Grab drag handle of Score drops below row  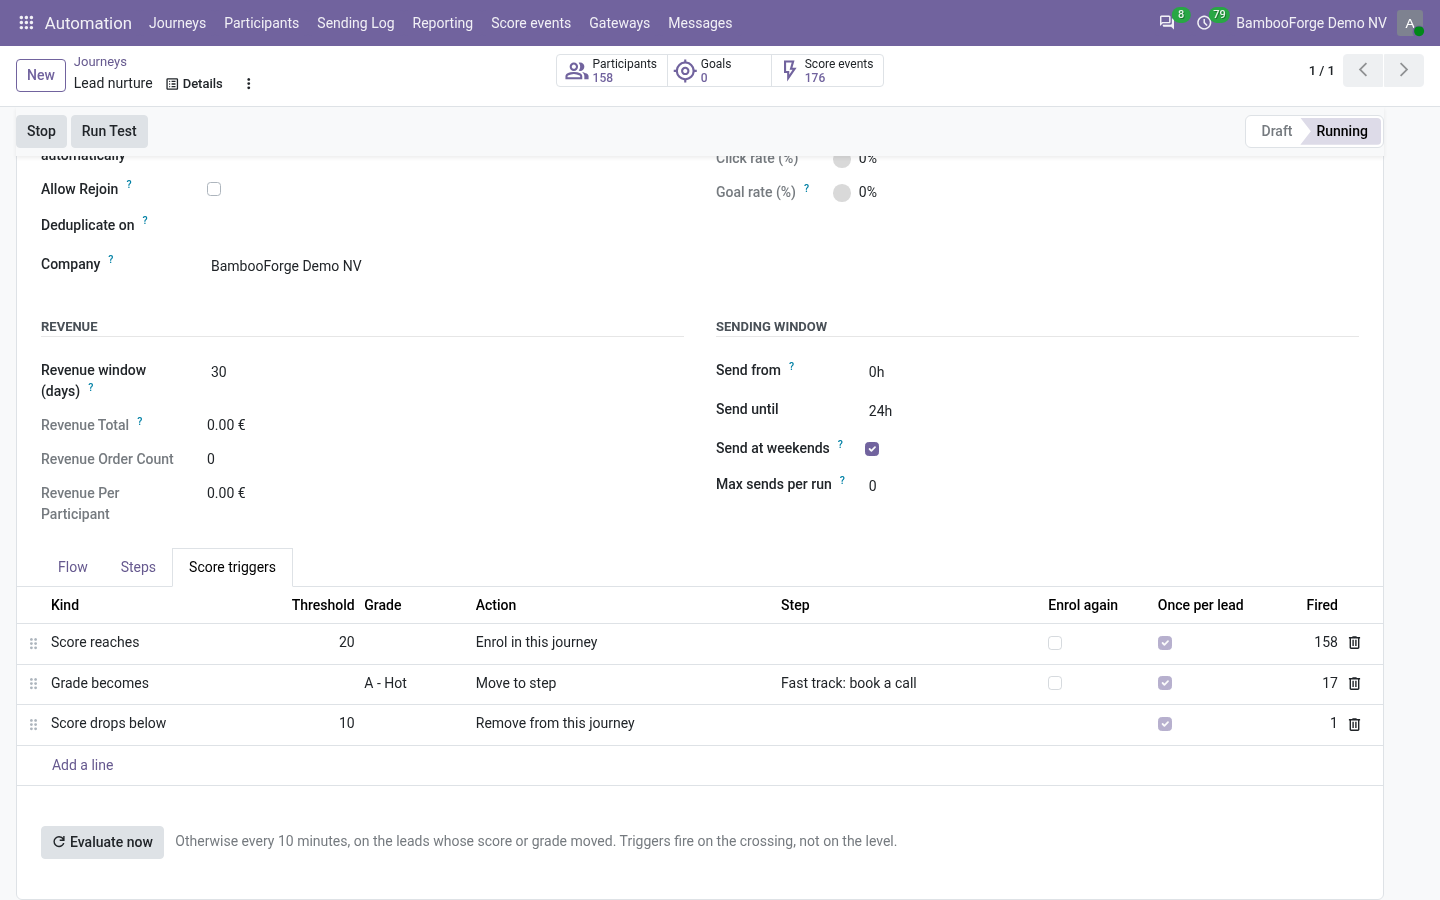coord(33,724)
